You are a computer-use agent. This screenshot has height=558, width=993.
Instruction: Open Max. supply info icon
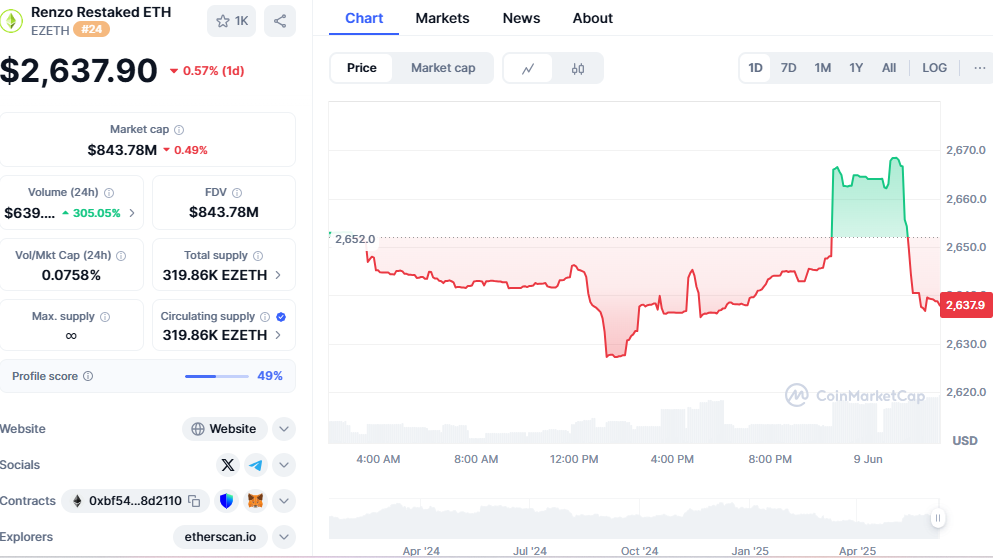105,317
